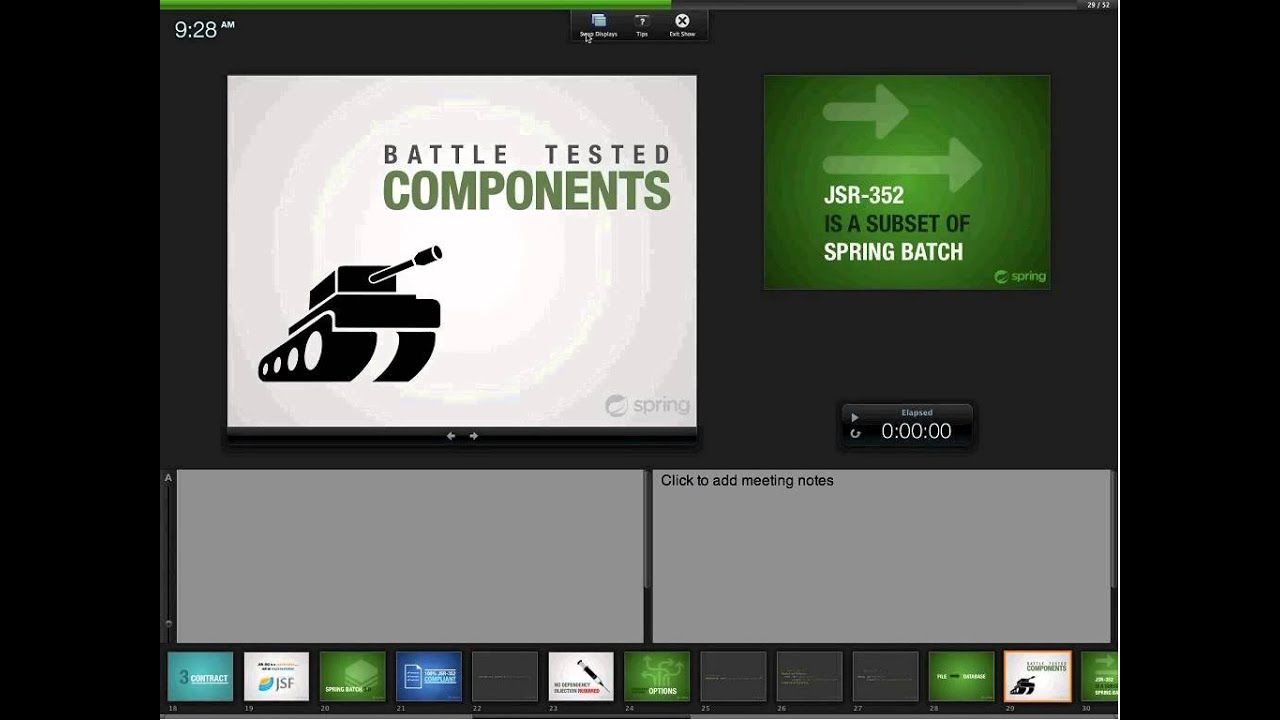Exit the slide show
Image resolution: width=1280 pixels, height=720 pixels.
tap(682, 20)
